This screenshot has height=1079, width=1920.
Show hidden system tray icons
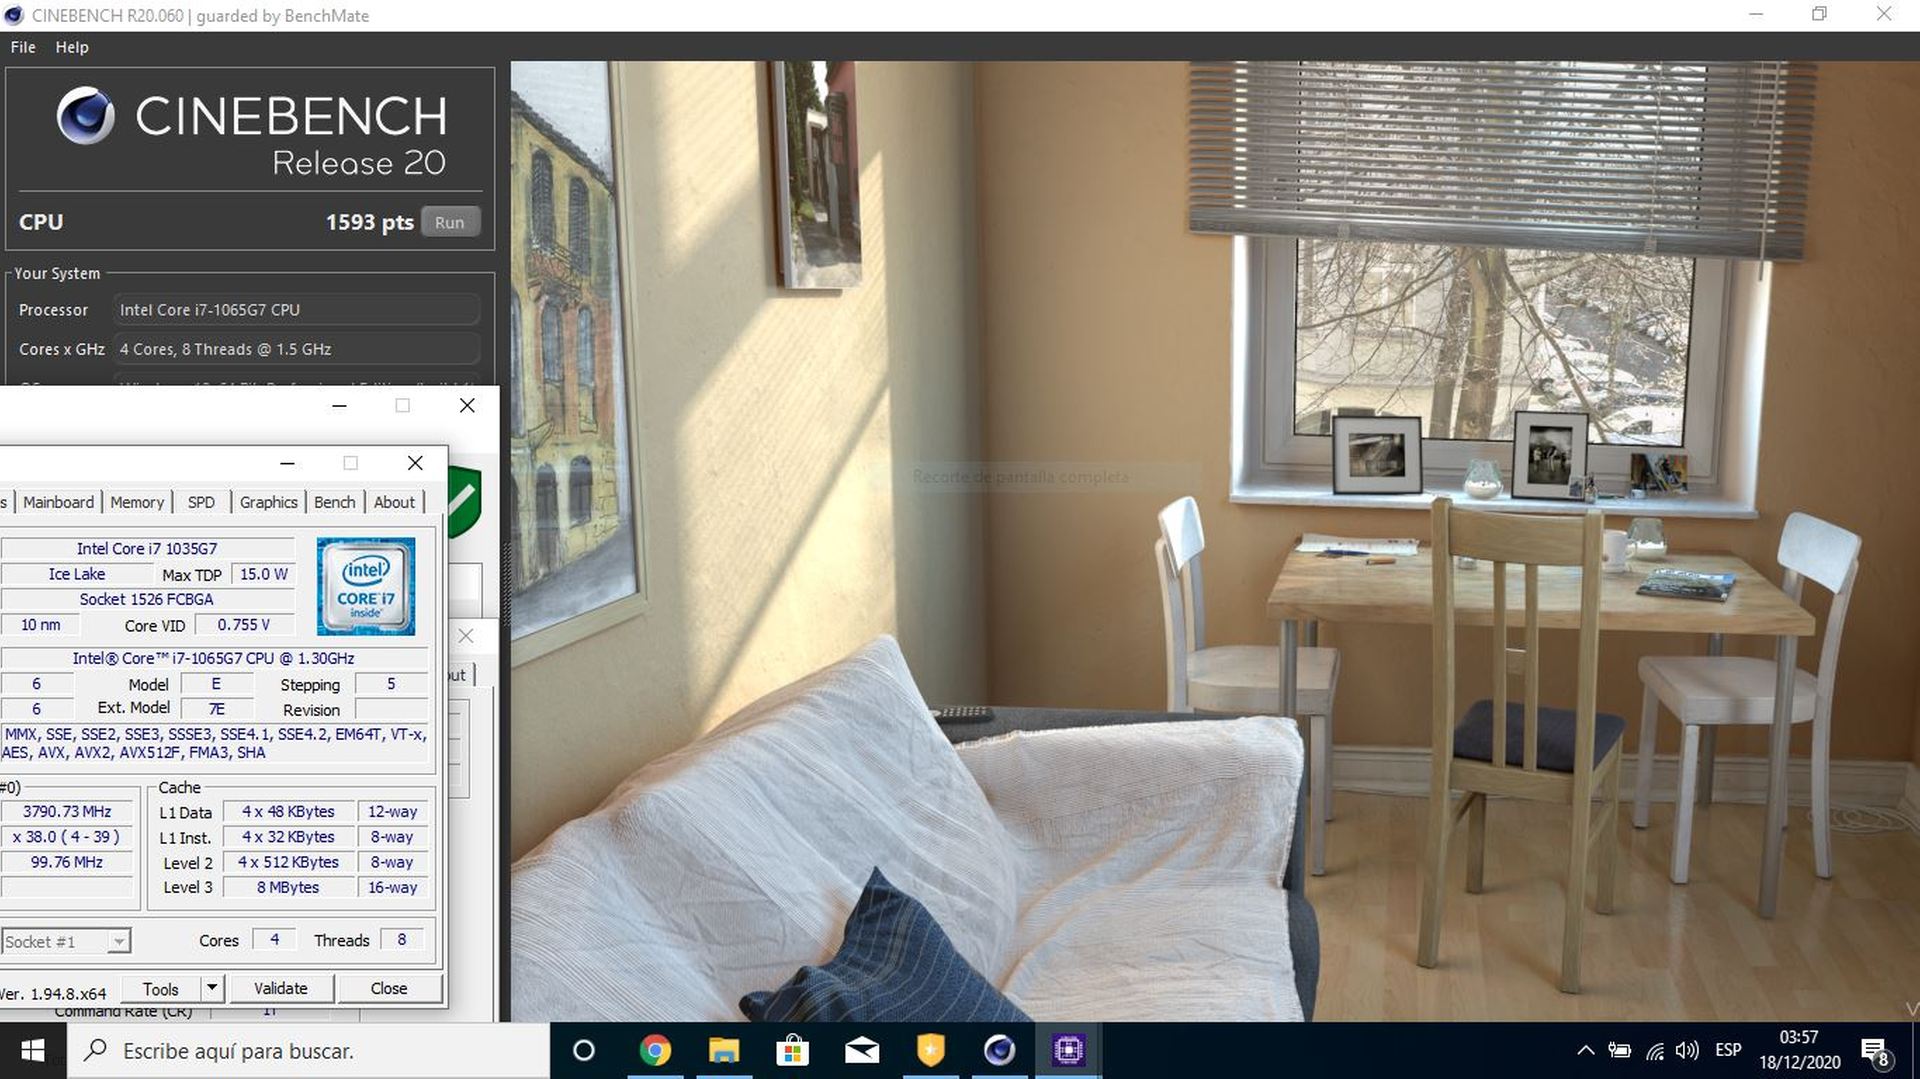click(1586, 1051)
